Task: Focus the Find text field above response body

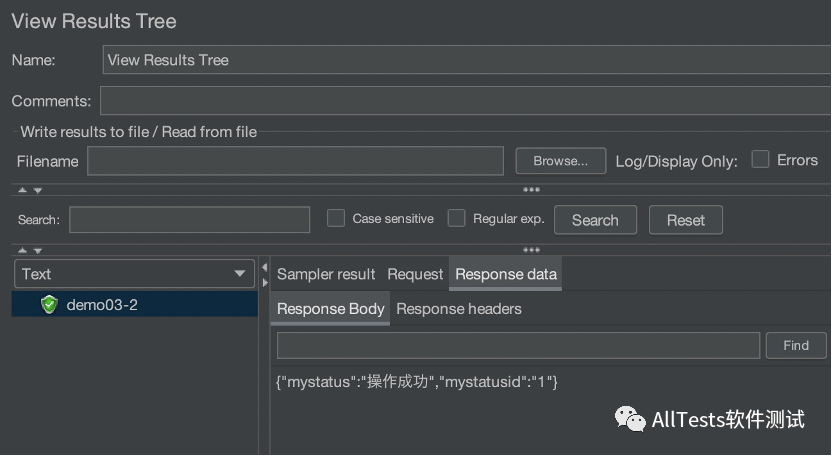Action: point(518,346)
